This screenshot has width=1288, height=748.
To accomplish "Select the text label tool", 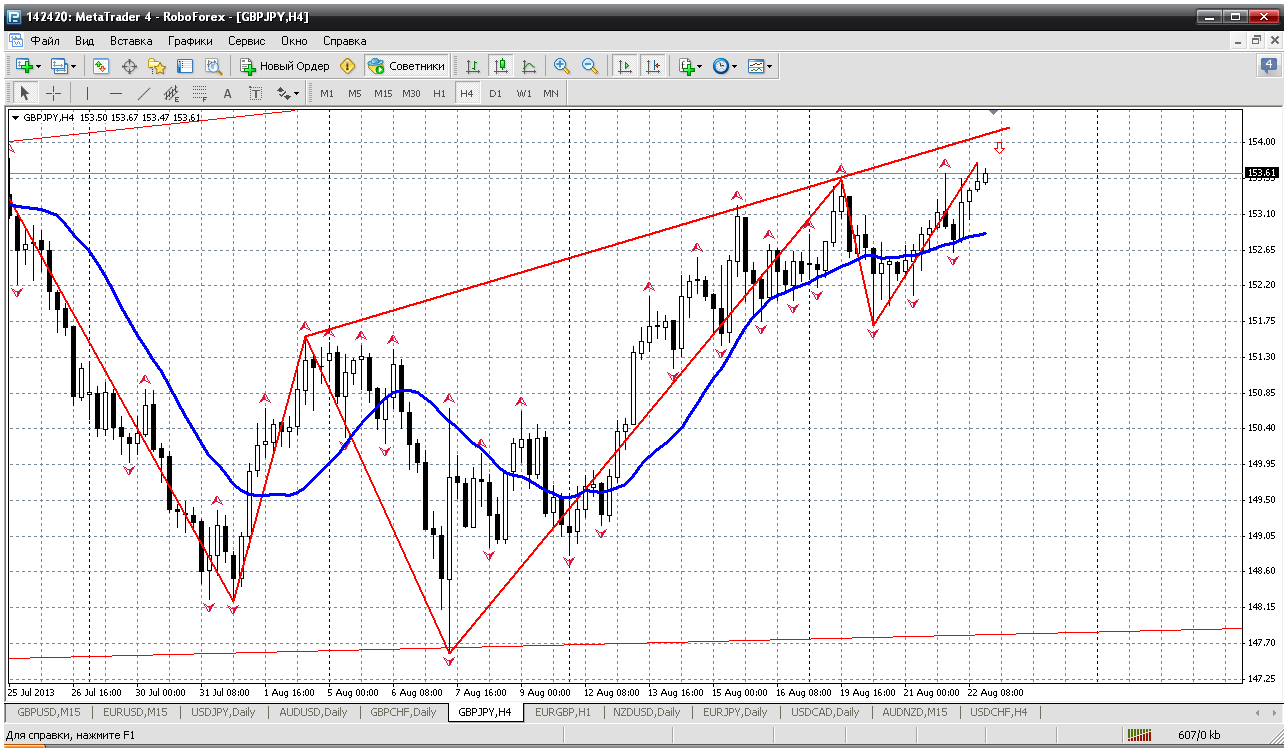I will [x=256, y=93].
